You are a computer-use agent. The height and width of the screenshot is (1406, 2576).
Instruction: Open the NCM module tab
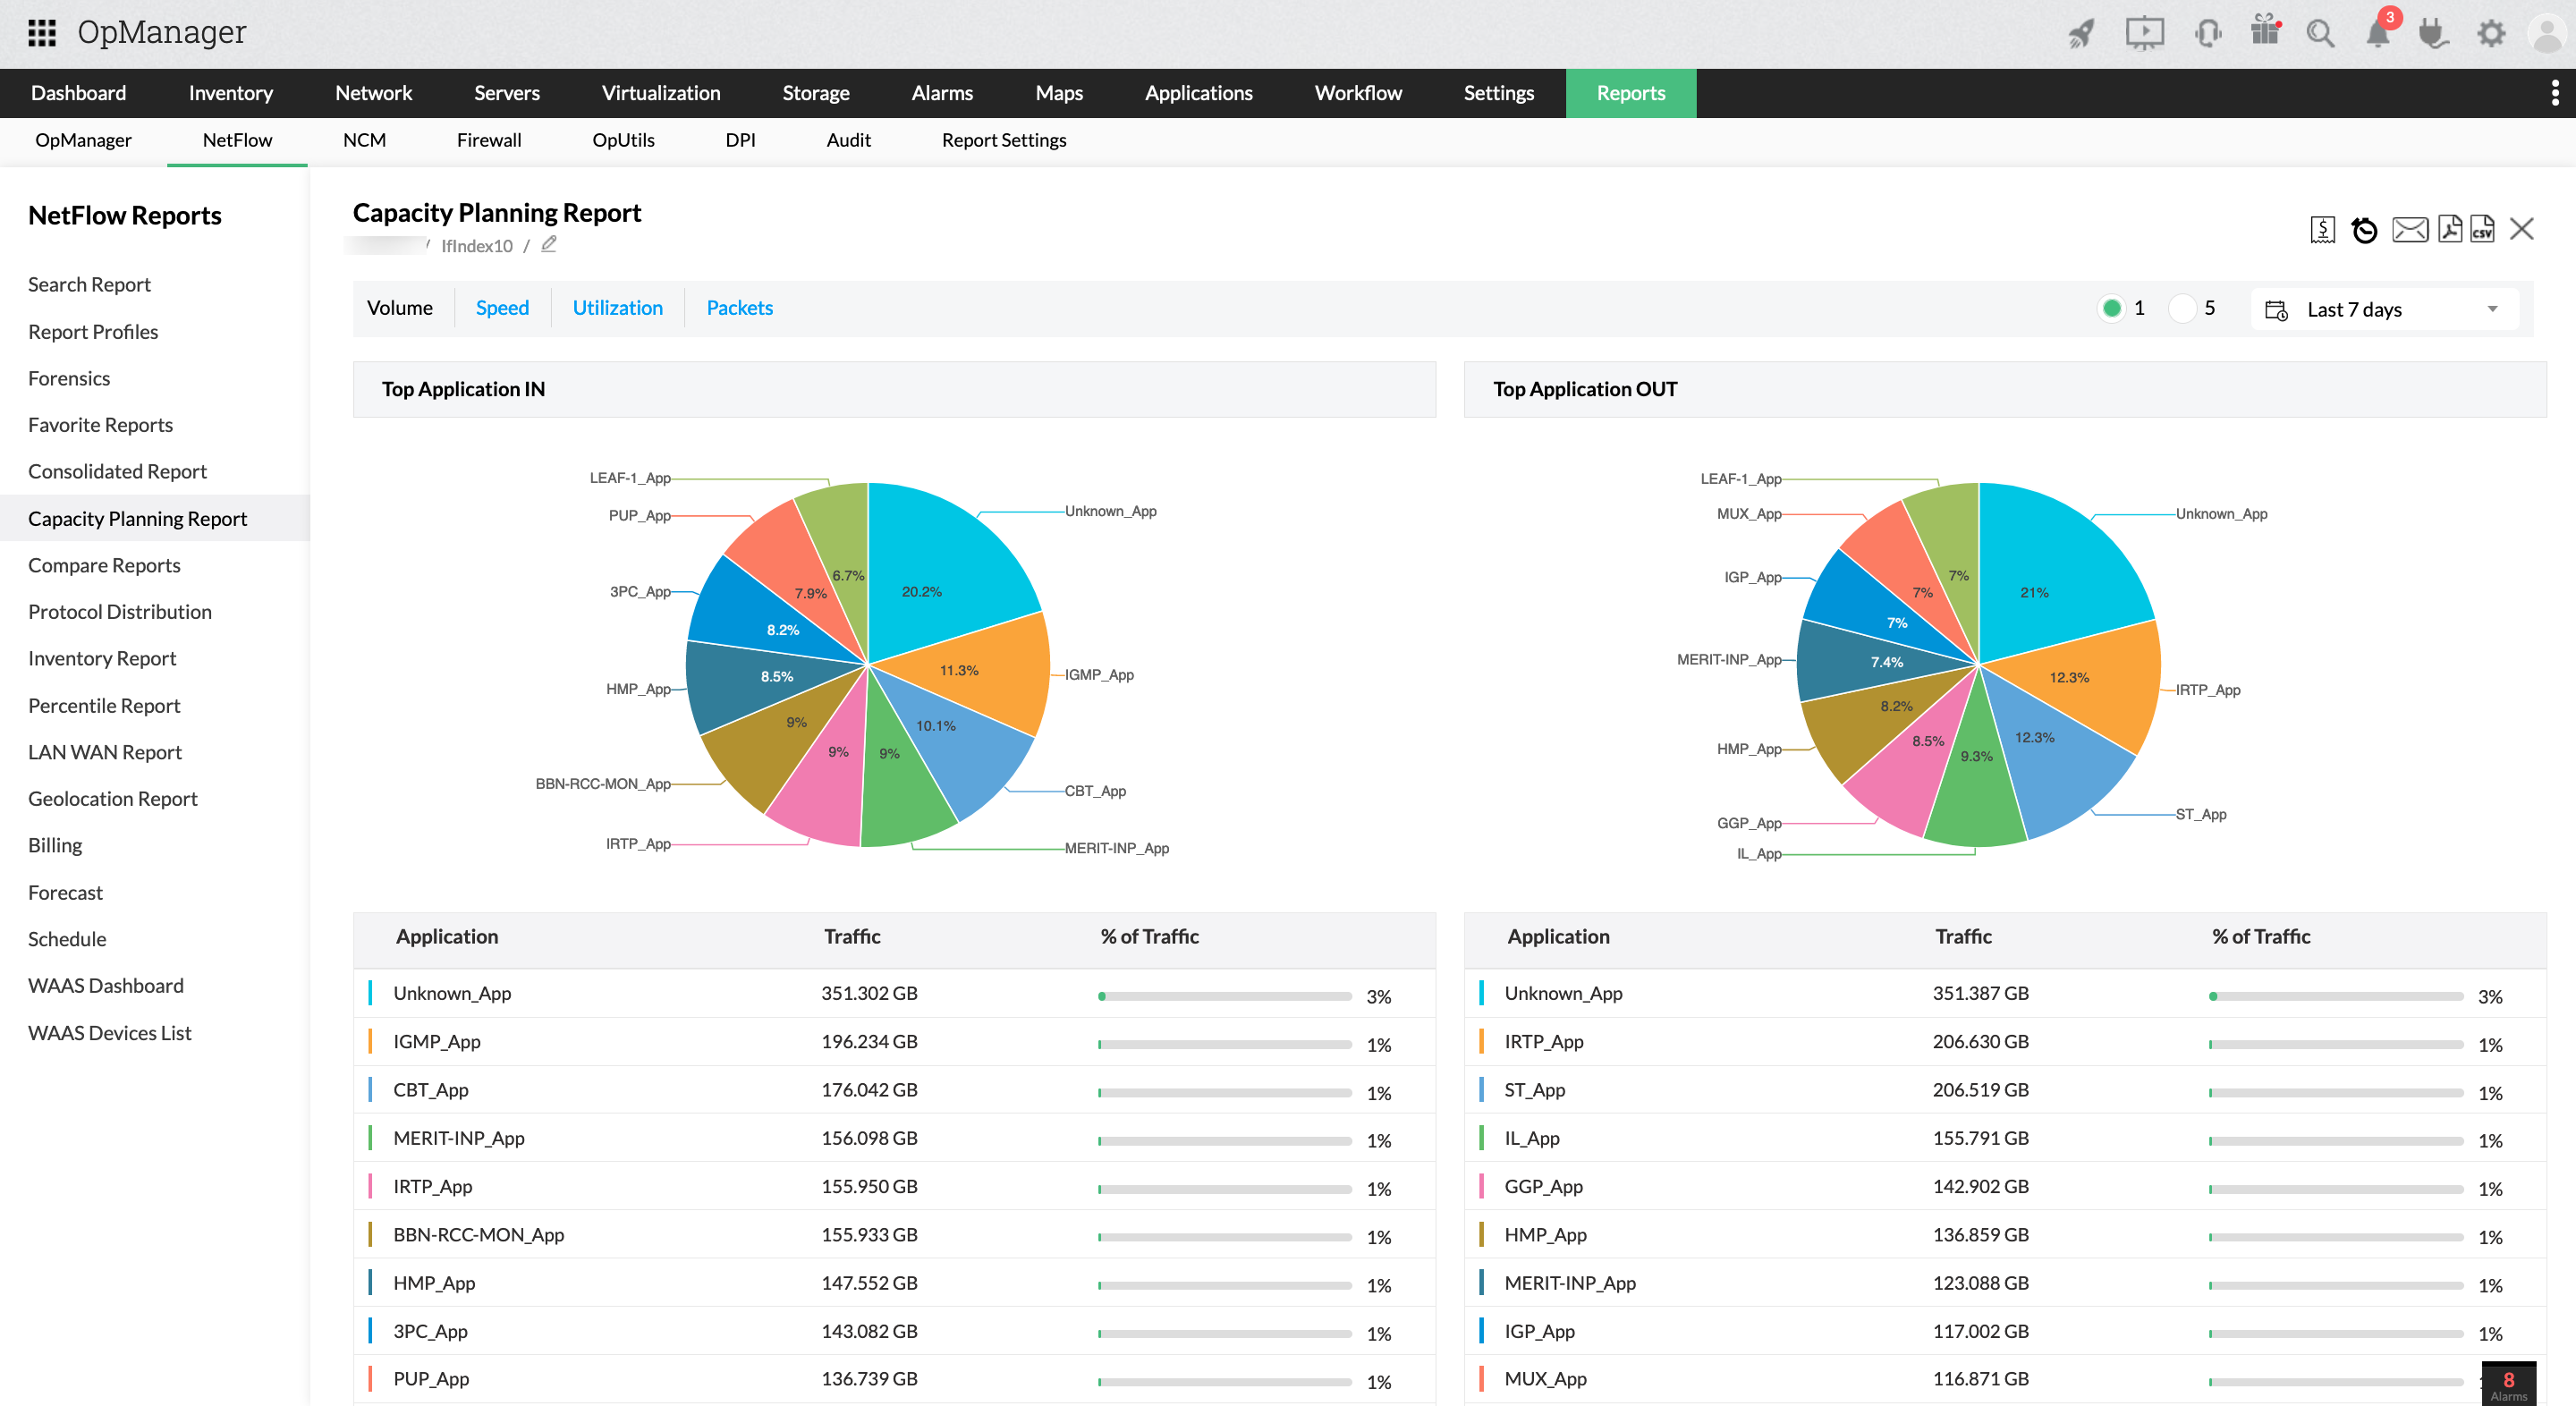pos(363,140)
